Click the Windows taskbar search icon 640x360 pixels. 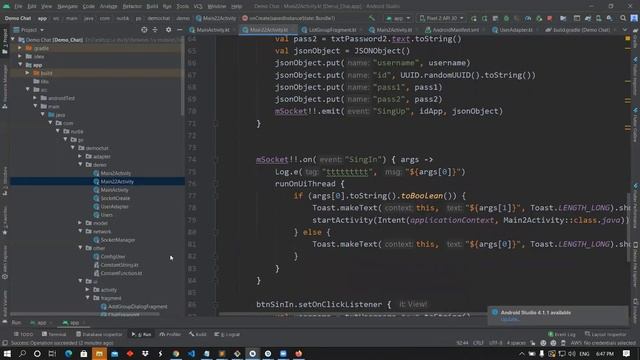click(22, 353)
